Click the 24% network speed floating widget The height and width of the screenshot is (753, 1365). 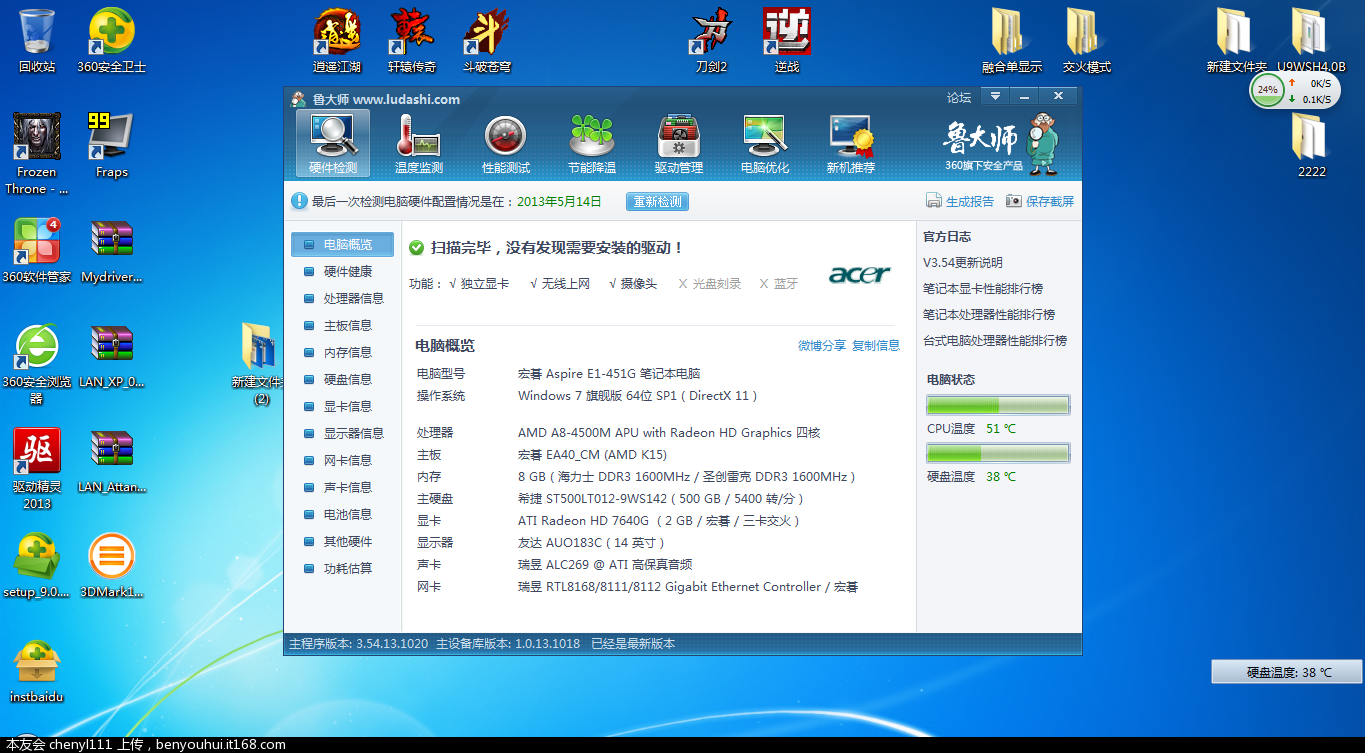pos(1294,90)
